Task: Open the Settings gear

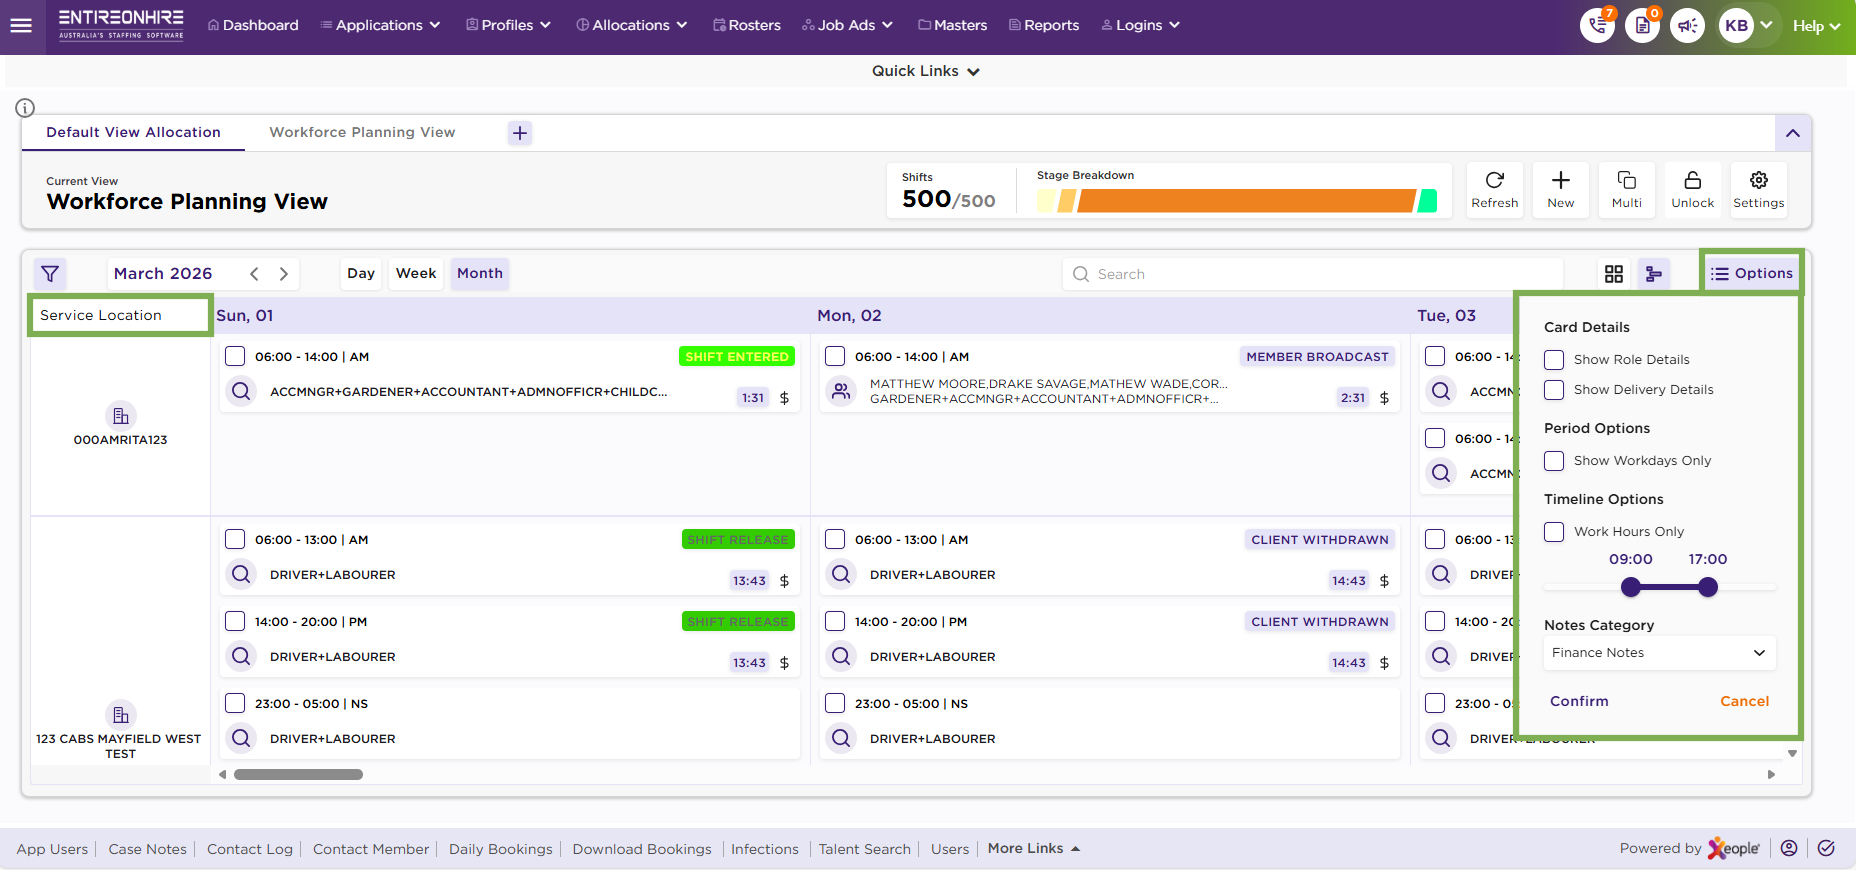Action: pos(1758,189)
